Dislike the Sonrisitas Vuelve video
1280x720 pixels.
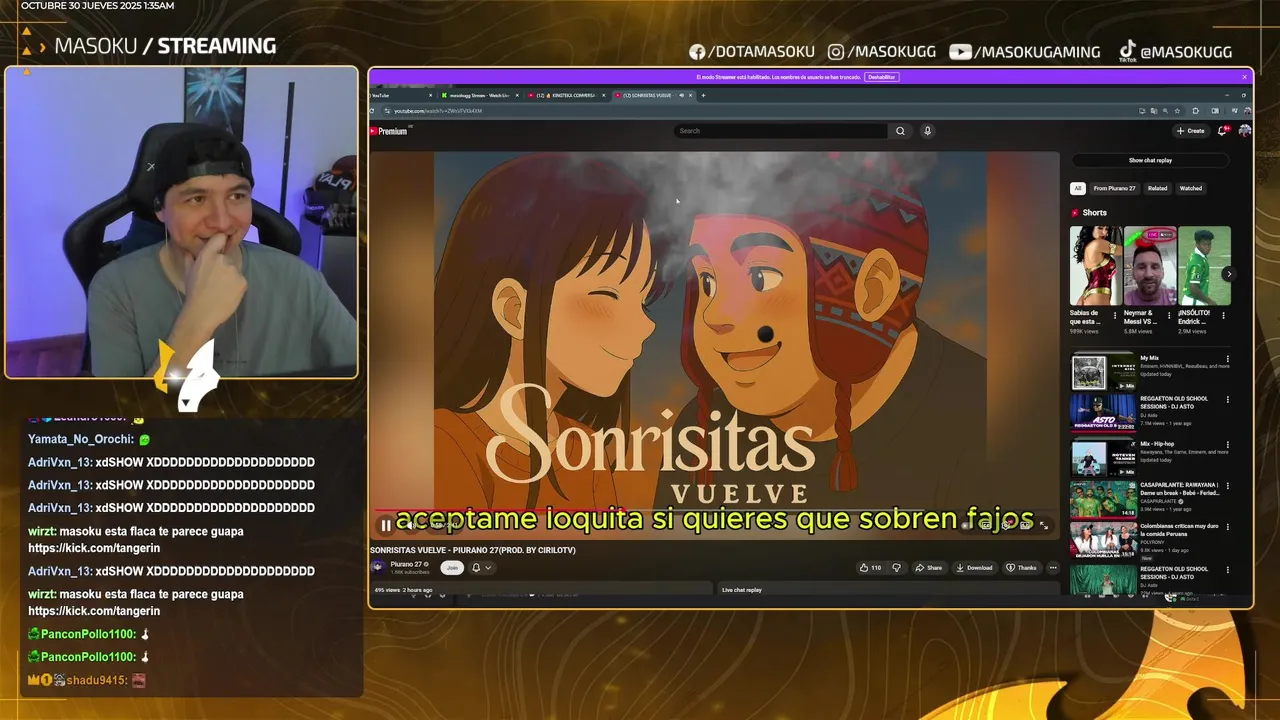coord(896,568)
